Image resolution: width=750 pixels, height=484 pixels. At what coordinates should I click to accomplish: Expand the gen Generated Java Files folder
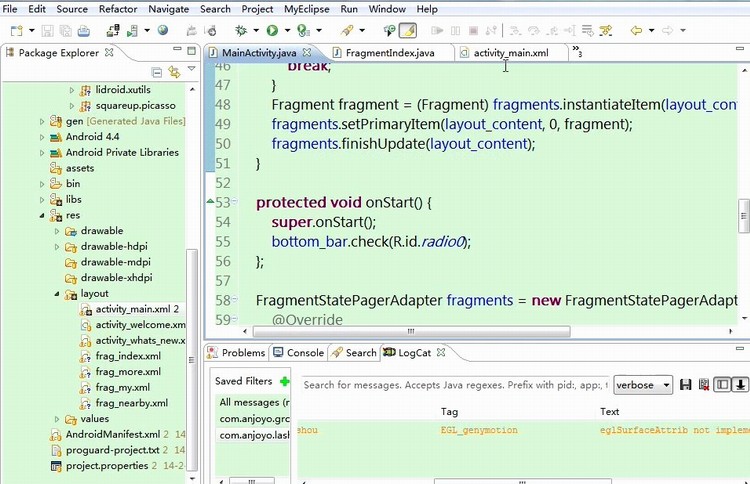[42, 121]
